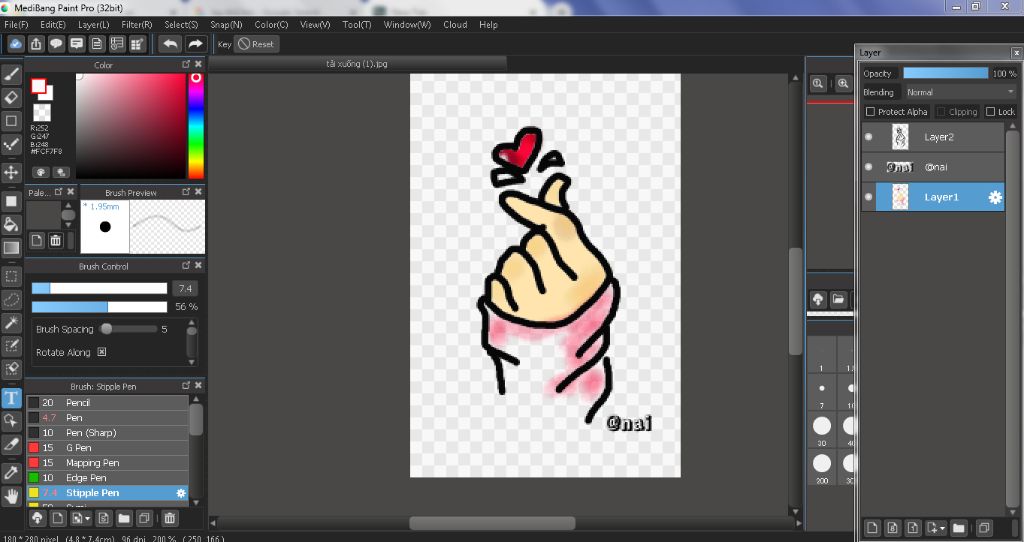Select the Gradient tool
The image size is (1024, 542).
[x=11, y=248]
